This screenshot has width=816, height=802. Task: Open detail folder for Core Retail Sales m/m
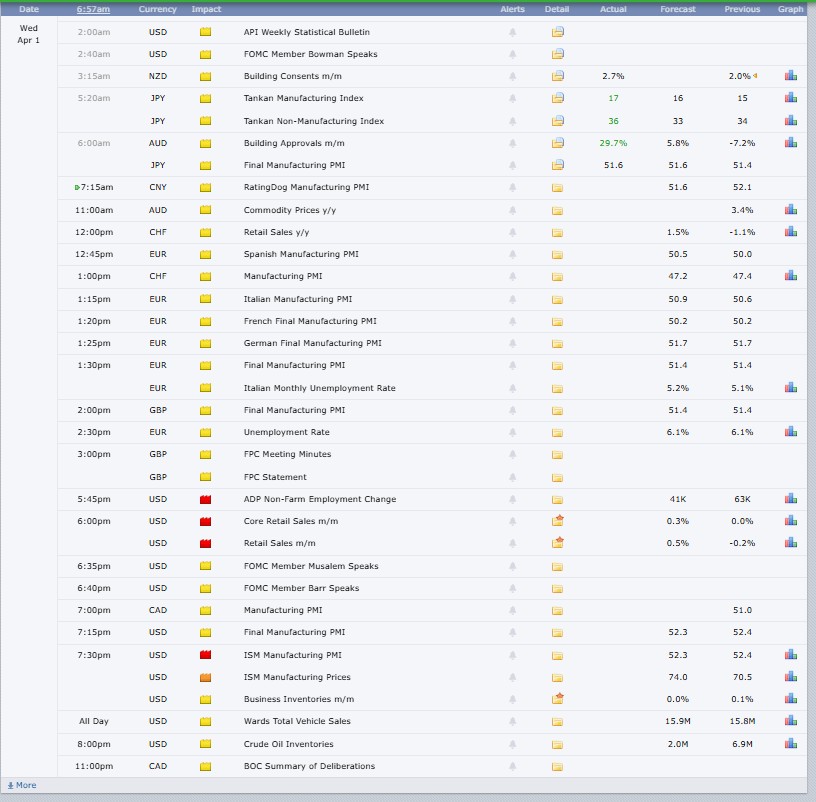558,521
